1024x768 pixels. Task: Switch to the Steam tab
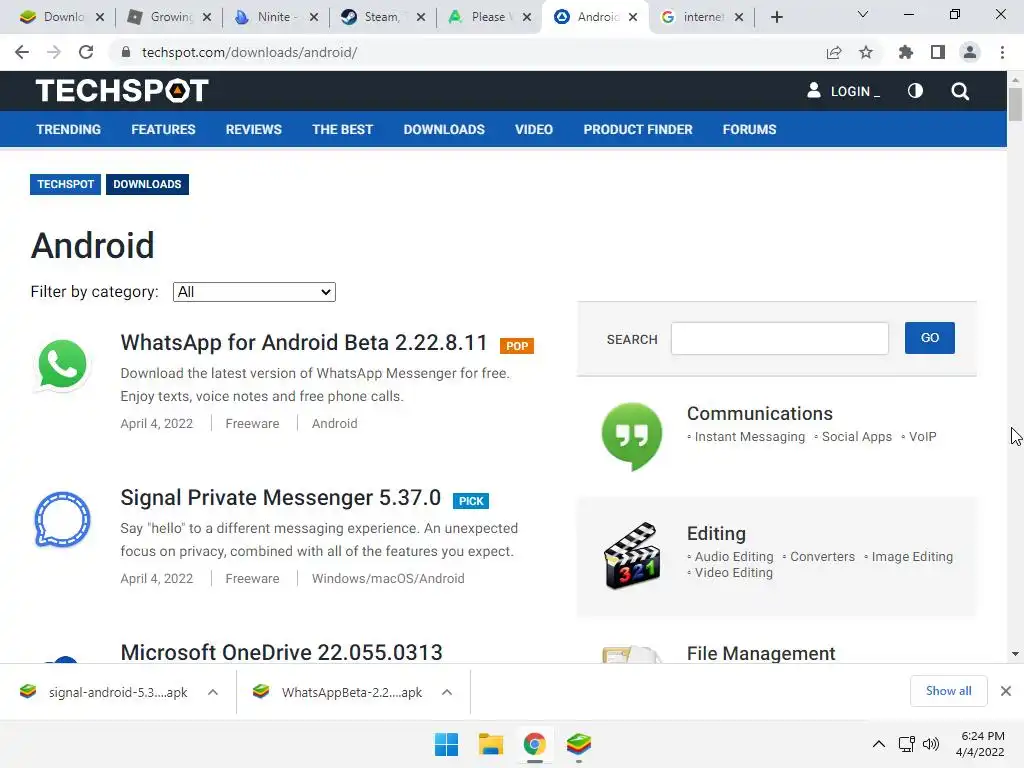[x=381, y=17]
